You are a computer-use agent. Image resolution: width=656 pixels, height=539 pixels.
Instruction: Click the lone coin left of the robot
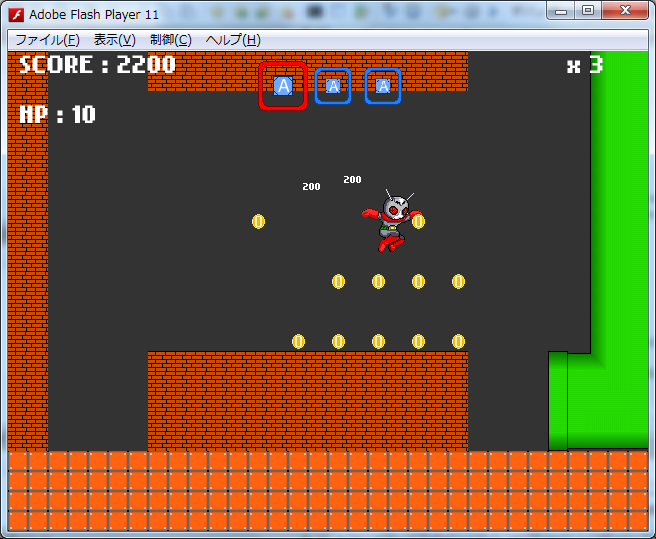click(259, 221)
